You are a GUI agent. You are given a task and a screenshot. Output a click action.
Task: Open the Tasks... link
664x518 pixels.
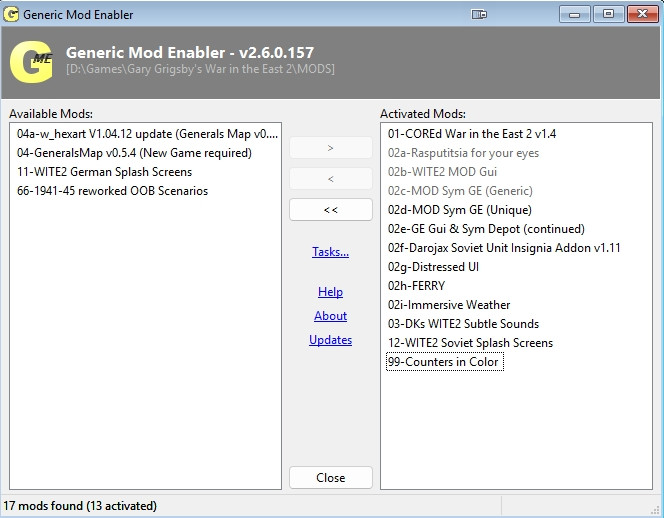(330, 252)
